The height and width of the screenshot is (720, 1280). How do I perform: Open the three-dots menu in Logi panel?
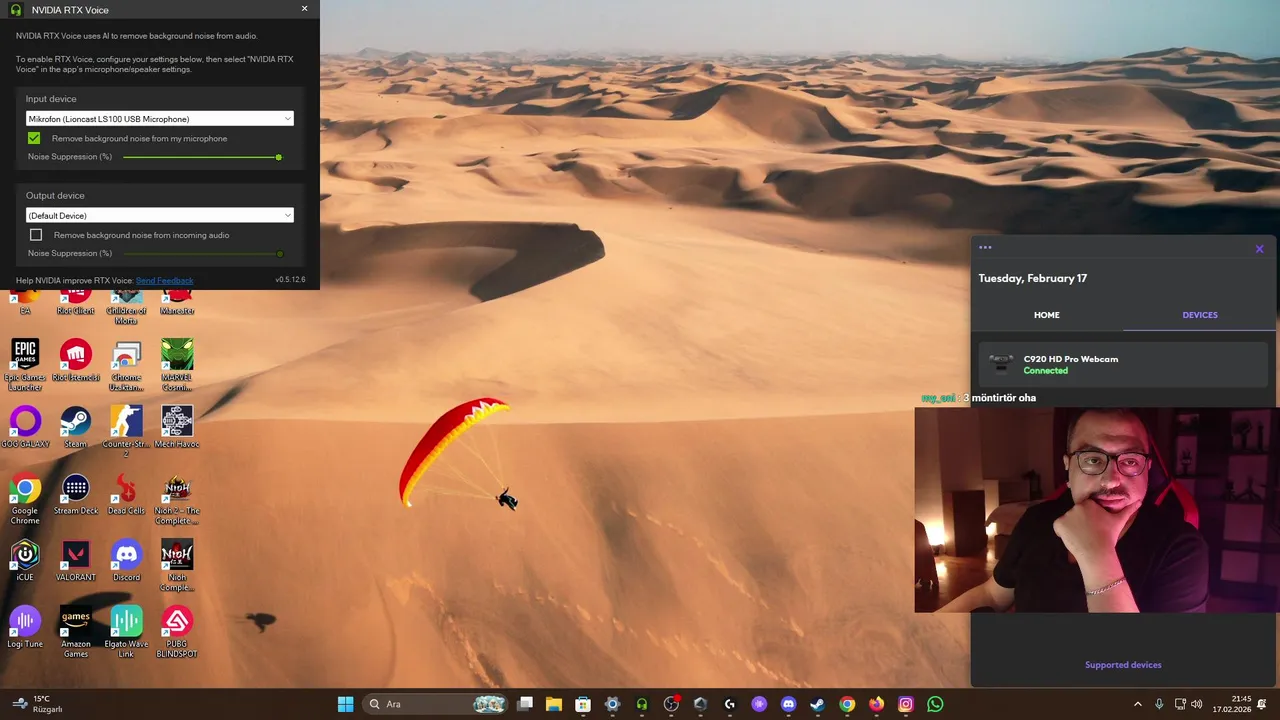[x=985, y=248]
